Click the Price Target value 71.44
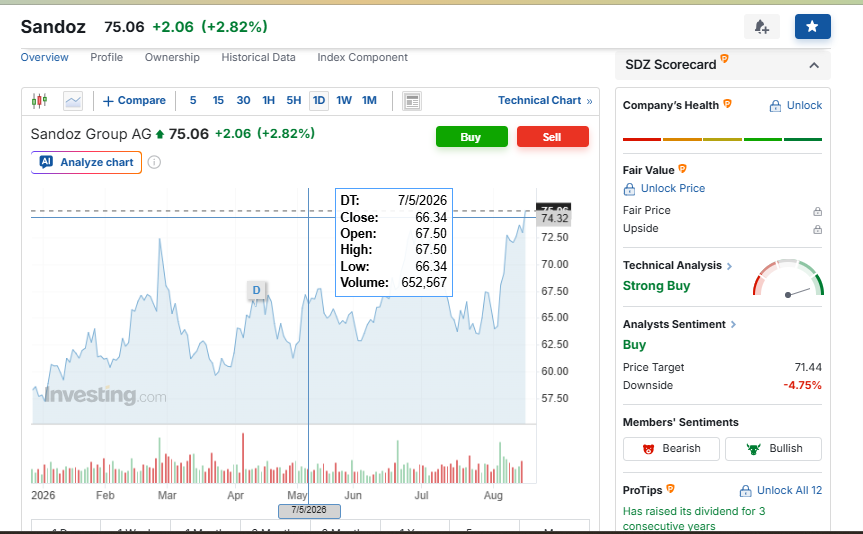 coord(808,367)
